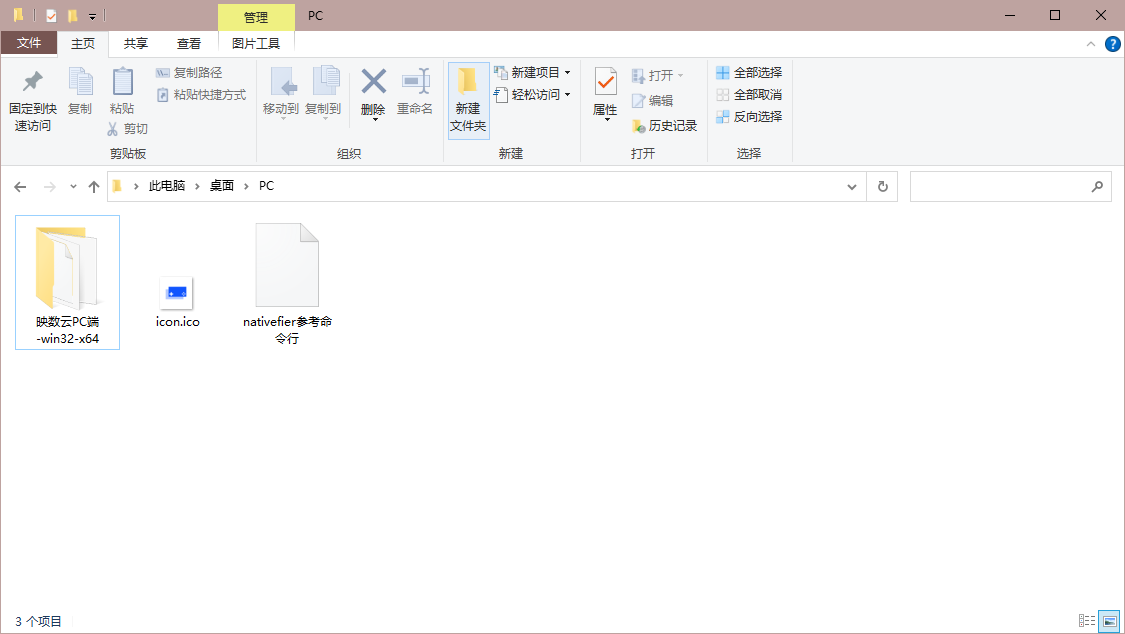Viewport: 1125px width, 634px height.
Task: Open the 新建项目 dropdown arrow
Action: 566,72
